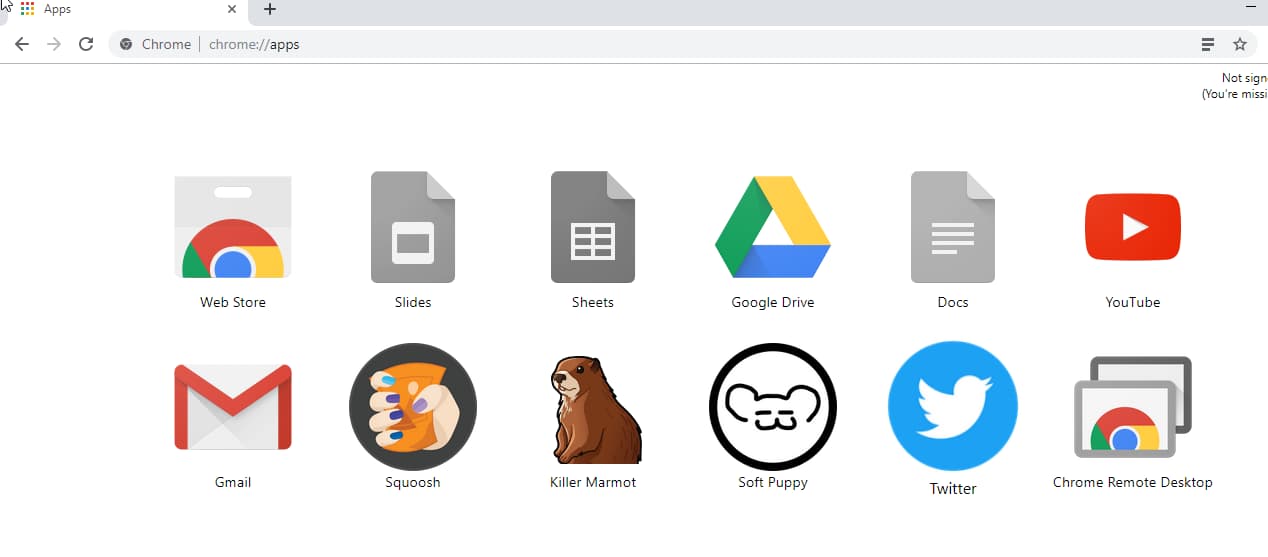Viewport: 1268px width, 557px height.
Task: Reload the current page
Action: pyautogui.click(x=86, y=44)
